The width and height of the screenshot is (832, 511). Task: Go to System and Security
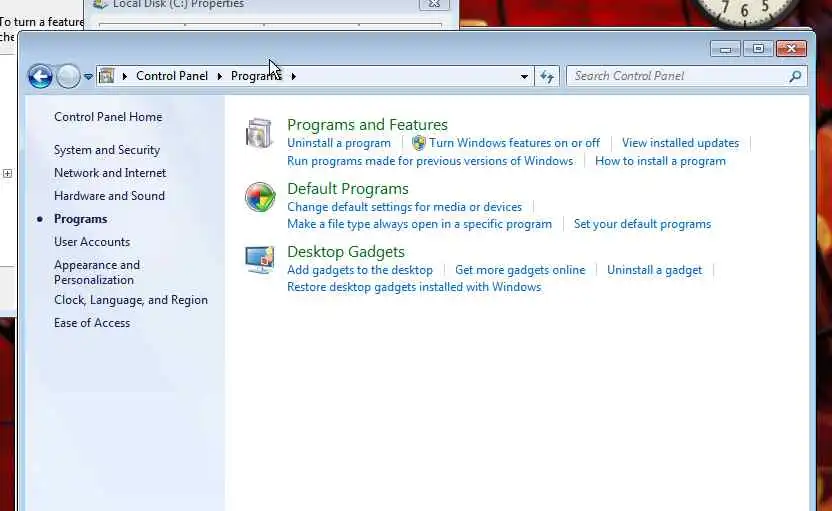(x=107, y=150)
